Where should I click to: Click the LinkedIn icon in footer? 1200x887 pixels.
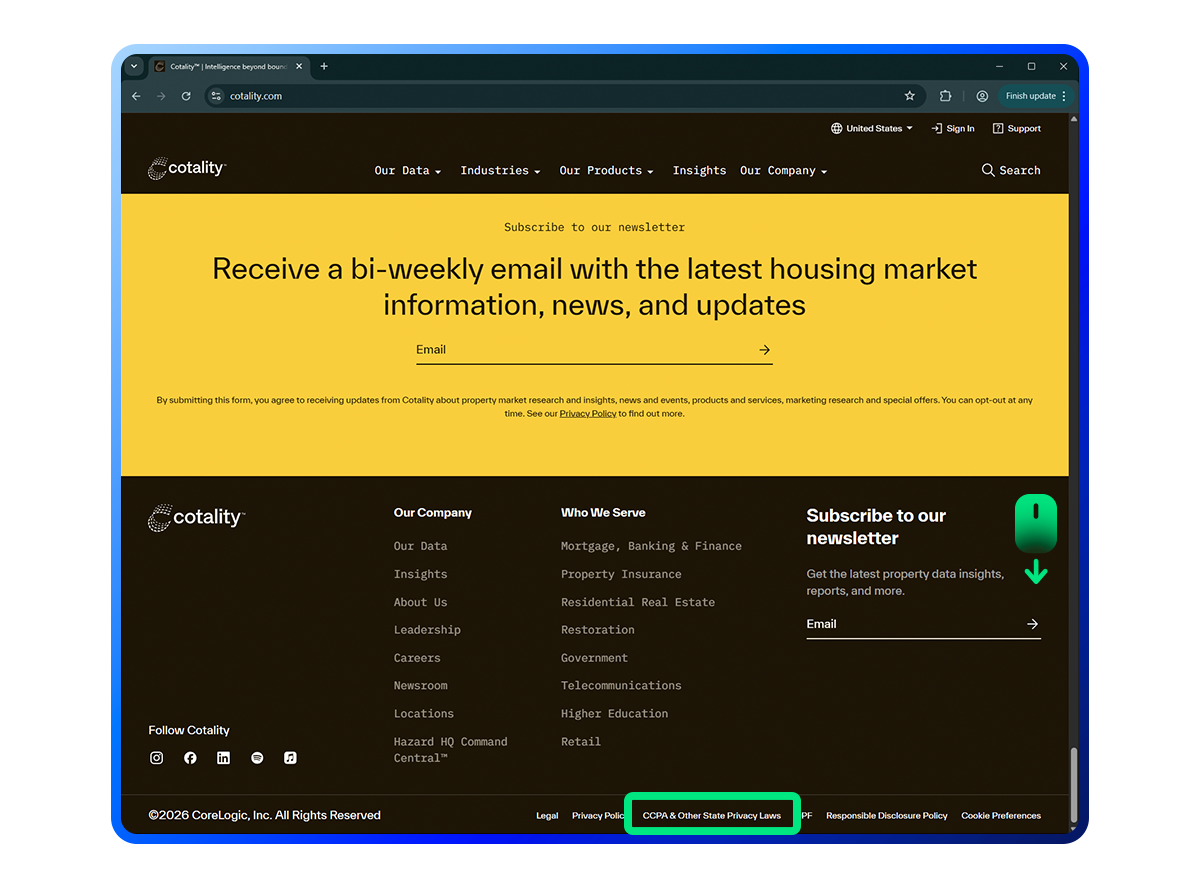click(x=223, y=758)
